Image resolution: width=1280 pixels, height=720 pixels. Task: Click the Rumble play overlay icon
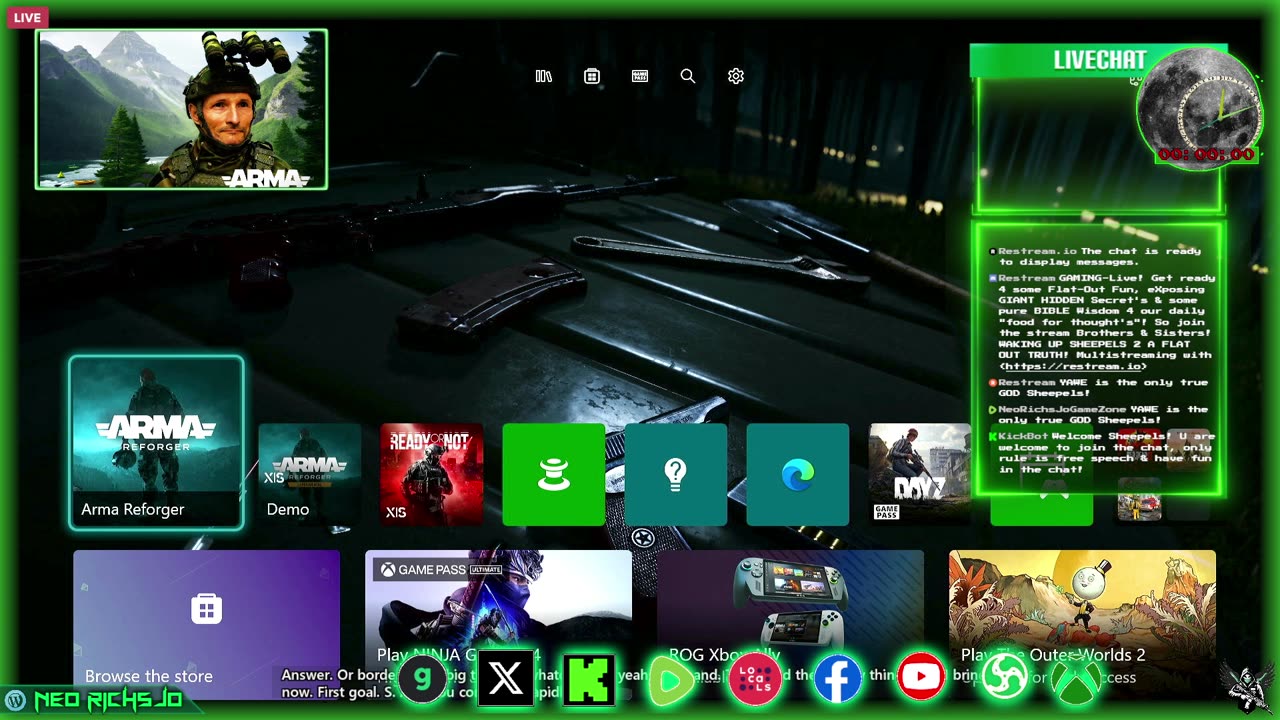[671, 681]
